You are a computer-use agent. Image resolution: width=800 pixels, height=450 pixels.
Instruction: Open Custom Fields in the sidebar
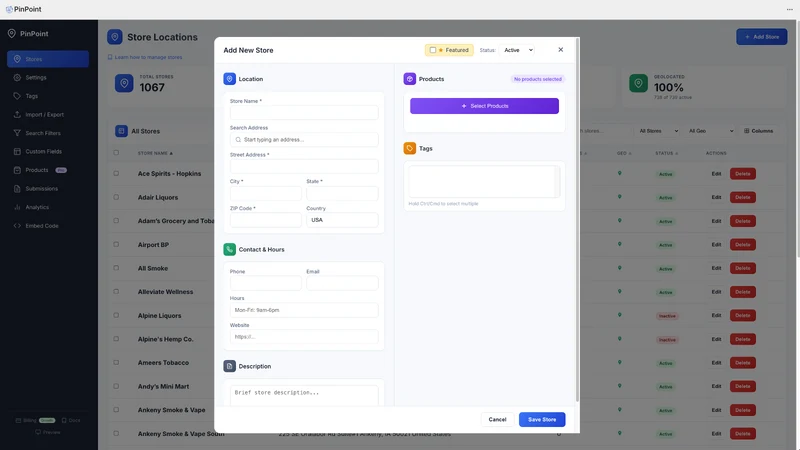point(48,152)
